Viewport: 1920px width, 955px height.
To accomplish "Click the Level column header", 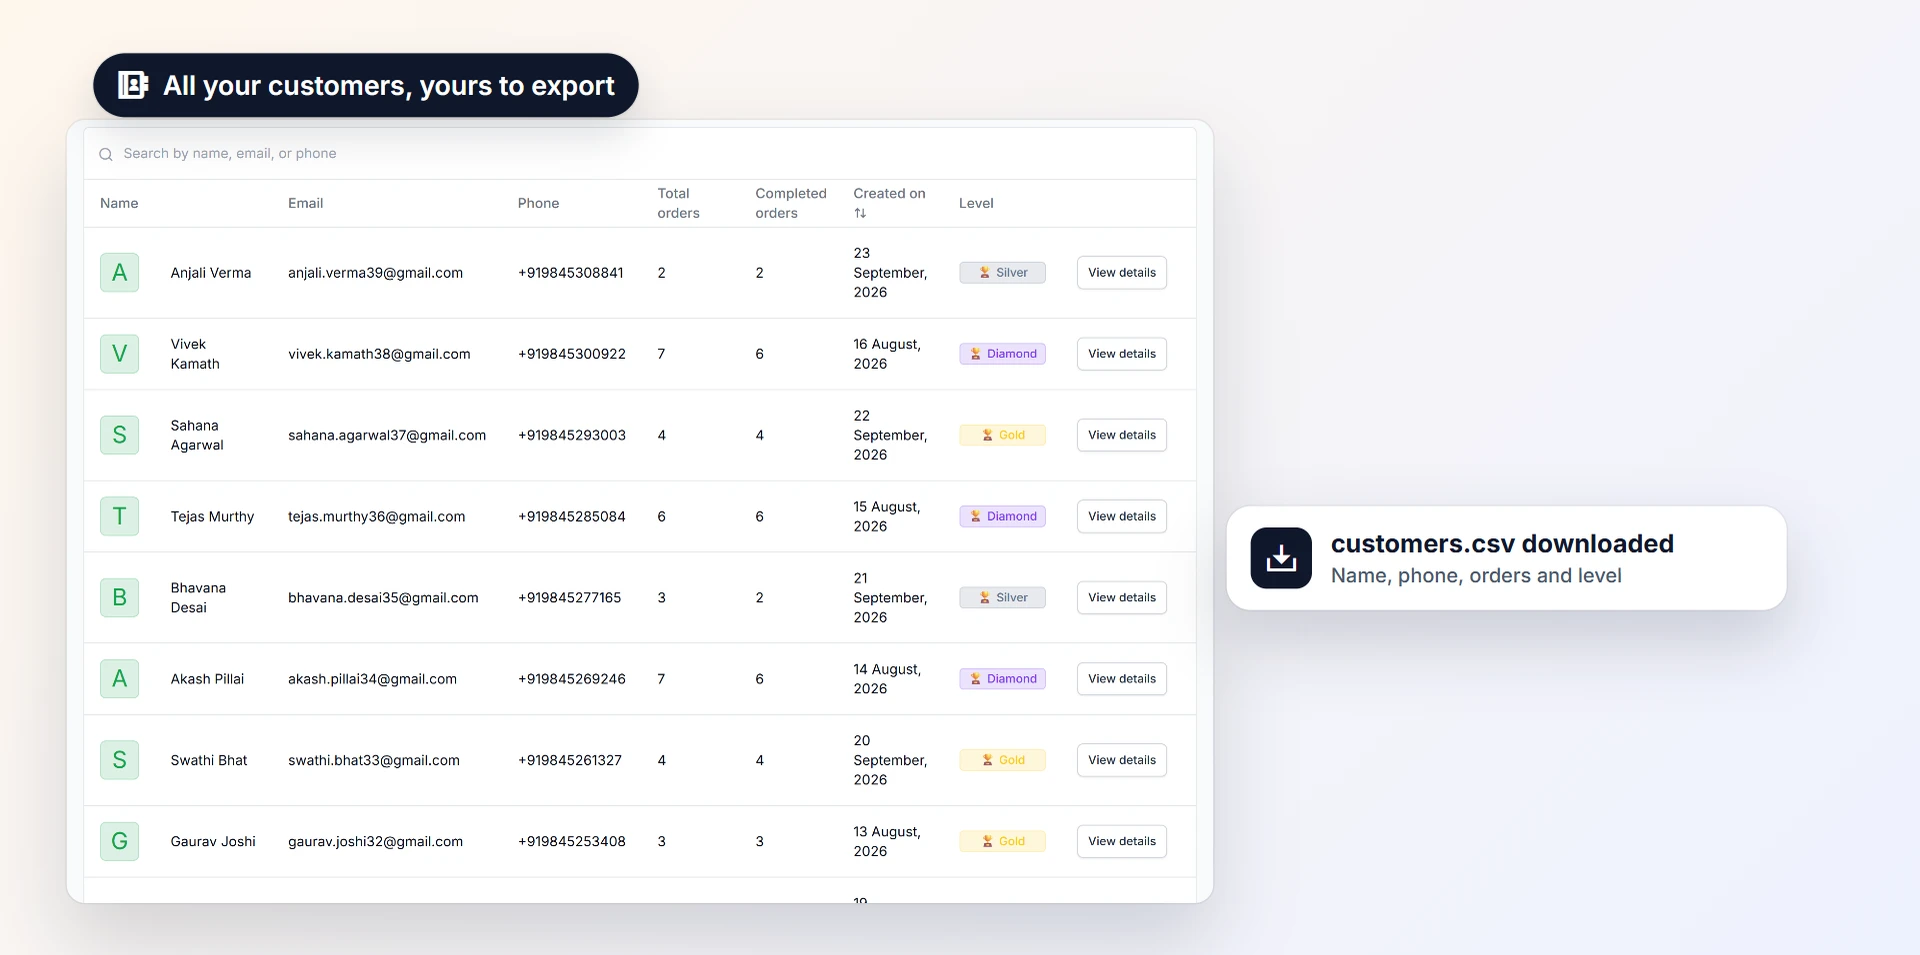I will coord(976,203).
